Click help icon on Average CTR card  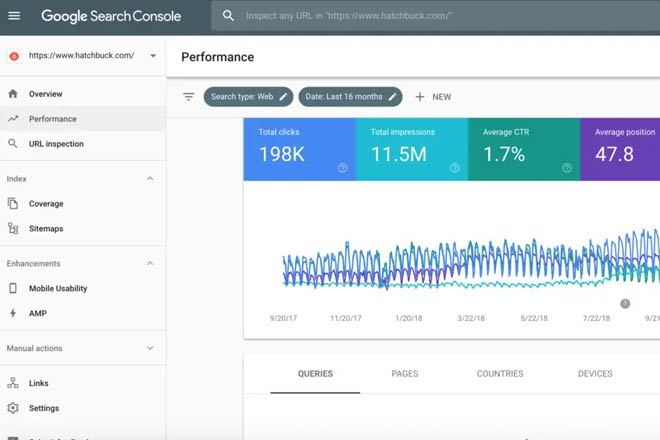coord(567,168)
